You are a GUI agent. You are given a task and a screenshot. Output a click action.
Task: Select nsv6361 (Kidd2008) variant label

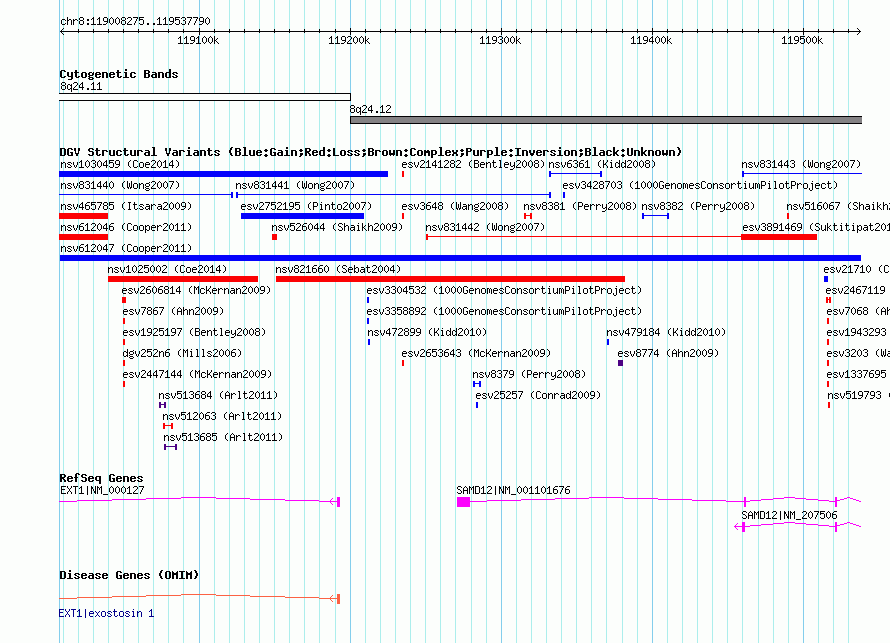pyautogui.click(x=602, y=164)
